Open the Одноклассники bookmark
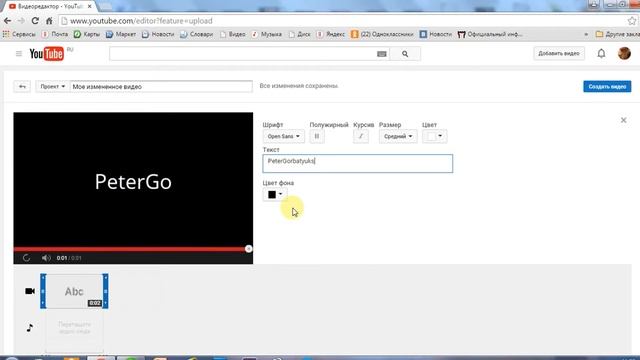The height and width of the screenshot is (360, 640). [x=382, y=34]
